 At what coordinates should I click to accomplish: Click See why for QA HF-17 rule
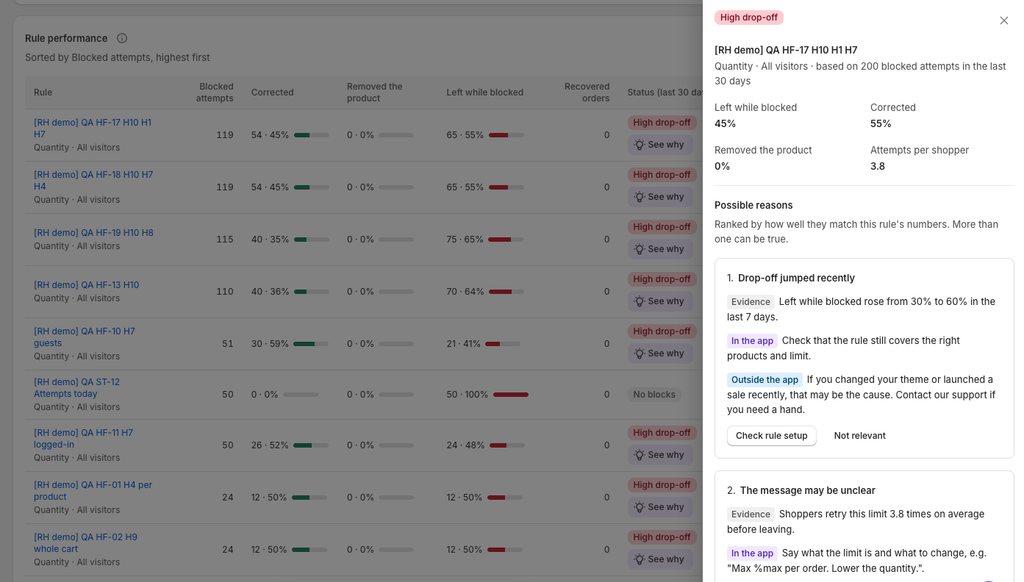(659, 144)
